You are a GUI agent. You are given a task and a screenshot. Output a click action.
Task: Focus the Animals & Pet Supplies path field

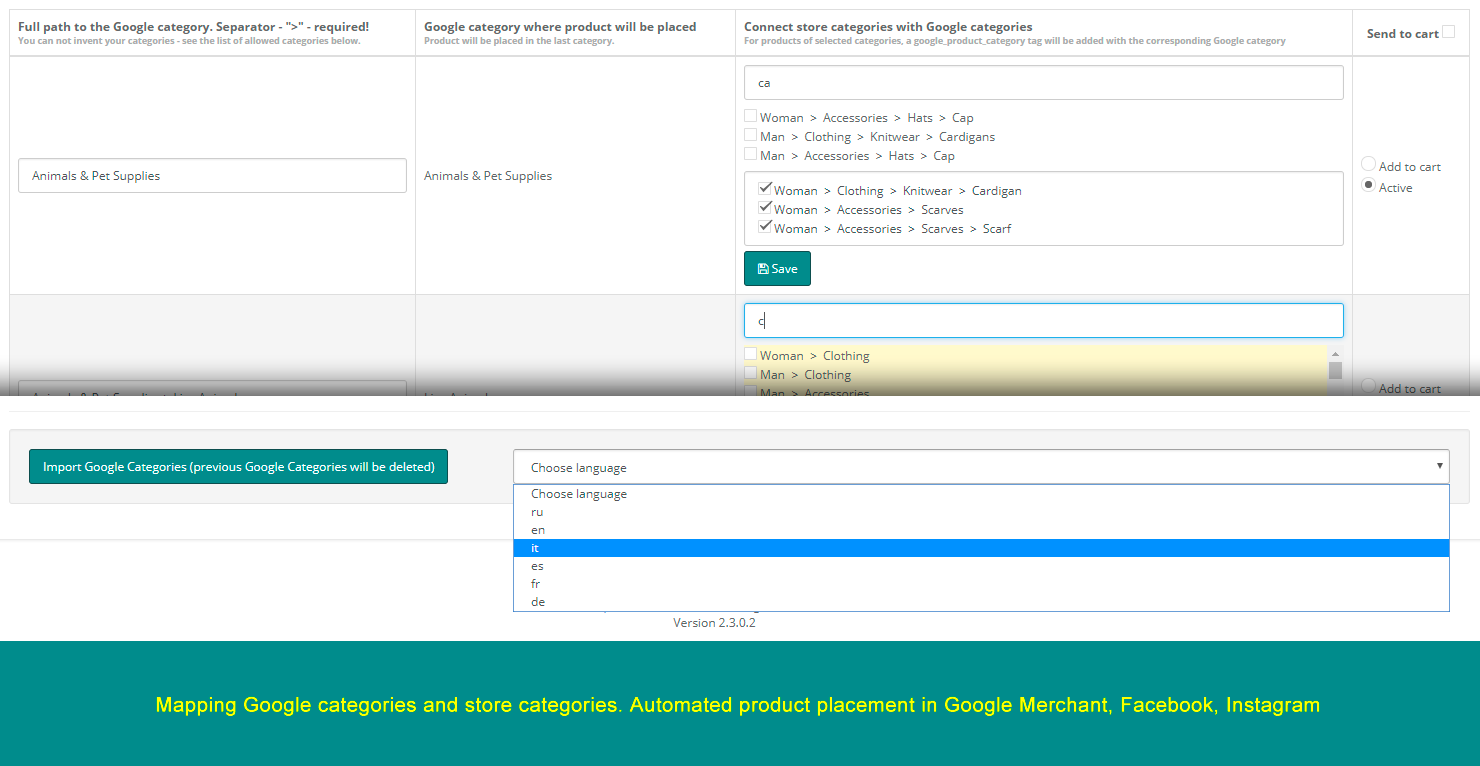click(x=212, y=175)
